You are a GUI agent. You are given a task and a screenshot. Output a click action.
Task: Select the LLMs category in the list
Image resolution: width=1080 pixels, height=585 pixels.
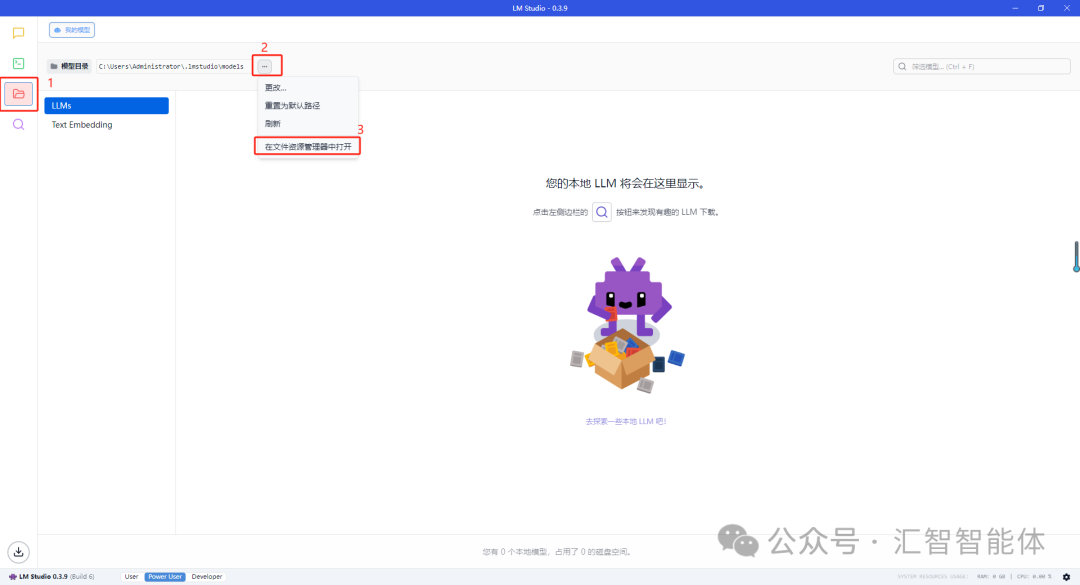(x=107, y=105)
